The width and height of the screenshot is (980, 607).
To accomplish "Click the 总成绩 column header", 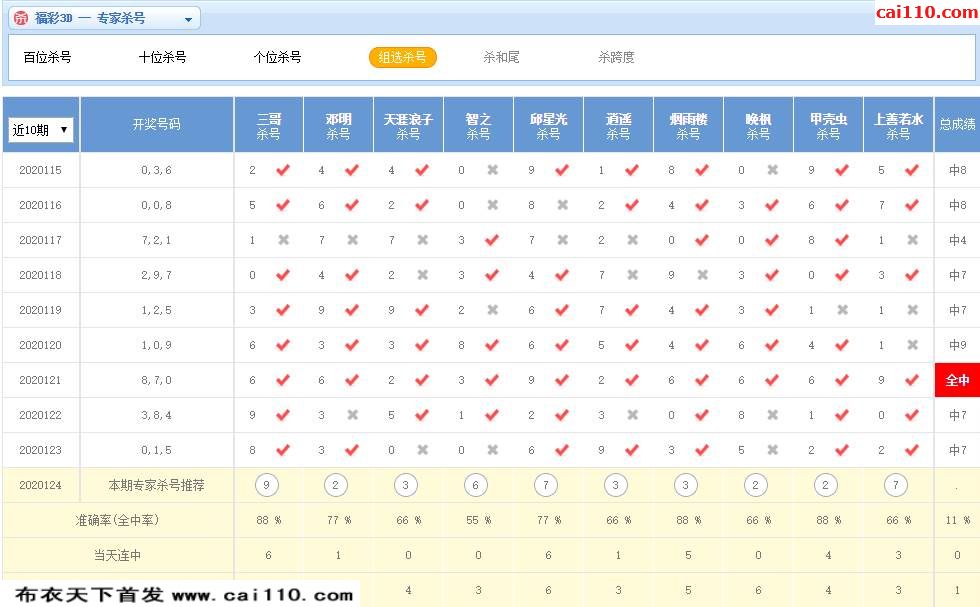I will coord(958,125).
